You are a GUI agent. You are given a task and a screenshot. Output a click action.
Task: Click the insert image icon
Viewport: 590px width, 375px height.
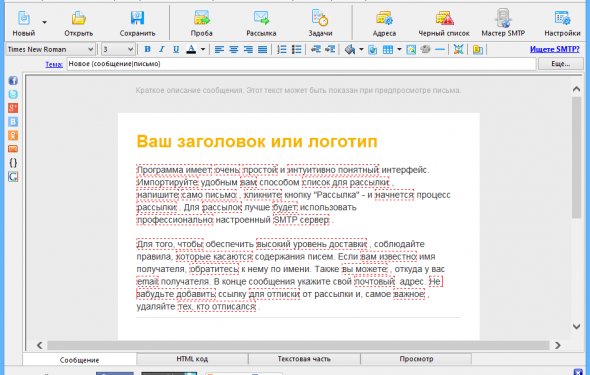tap(411, 49)
